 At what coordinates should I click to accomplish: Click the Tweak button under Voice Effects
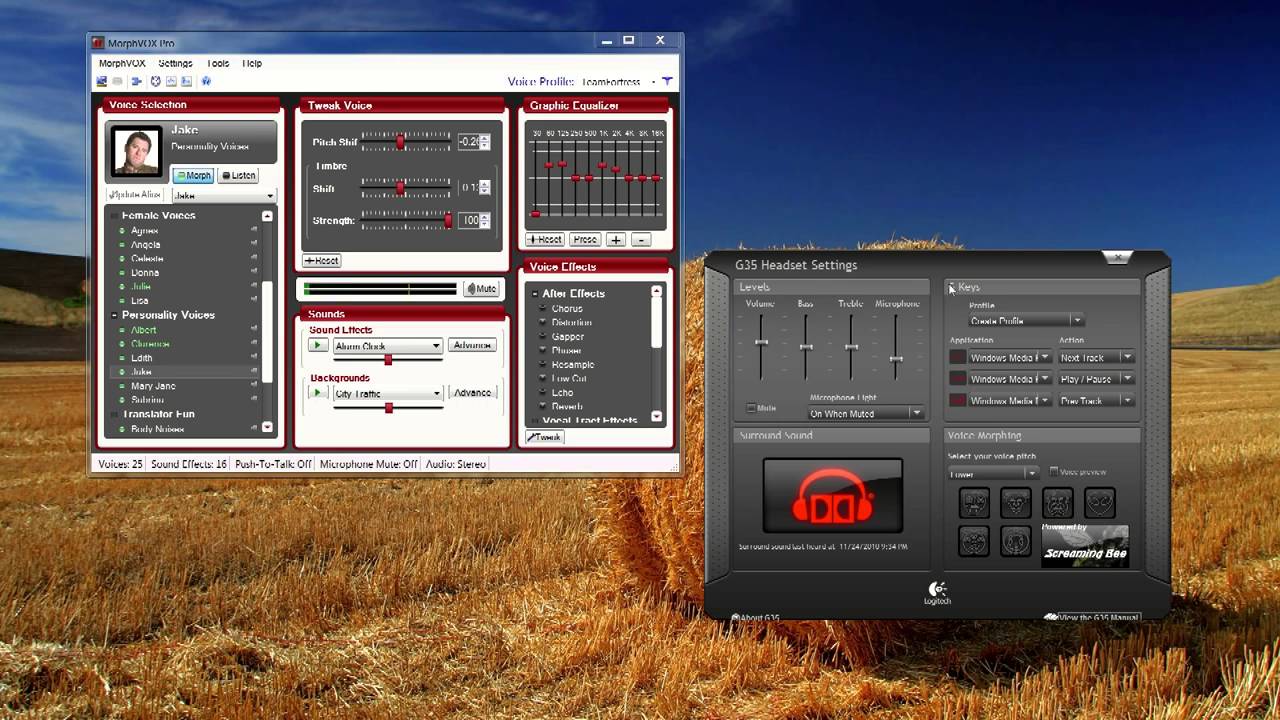(x=545, y=437)
